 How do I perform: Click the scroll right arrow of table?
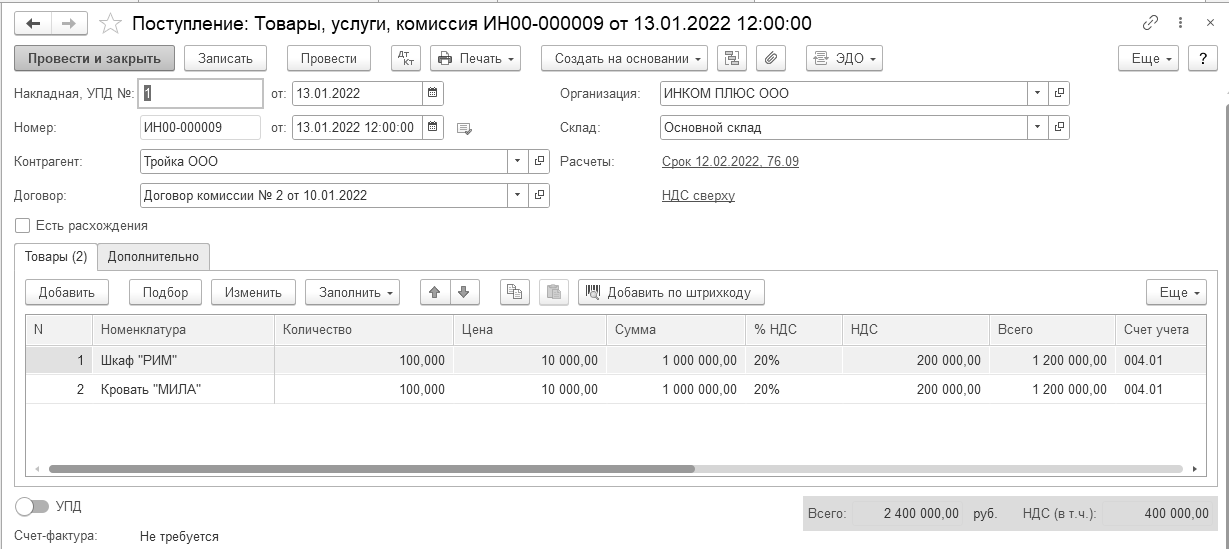1193,468
